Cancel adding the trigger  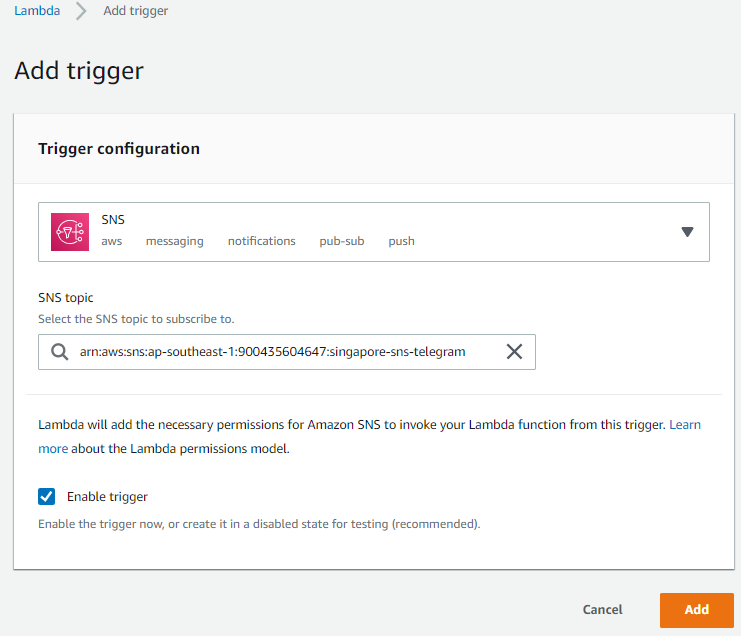click(x=603, y=610)
